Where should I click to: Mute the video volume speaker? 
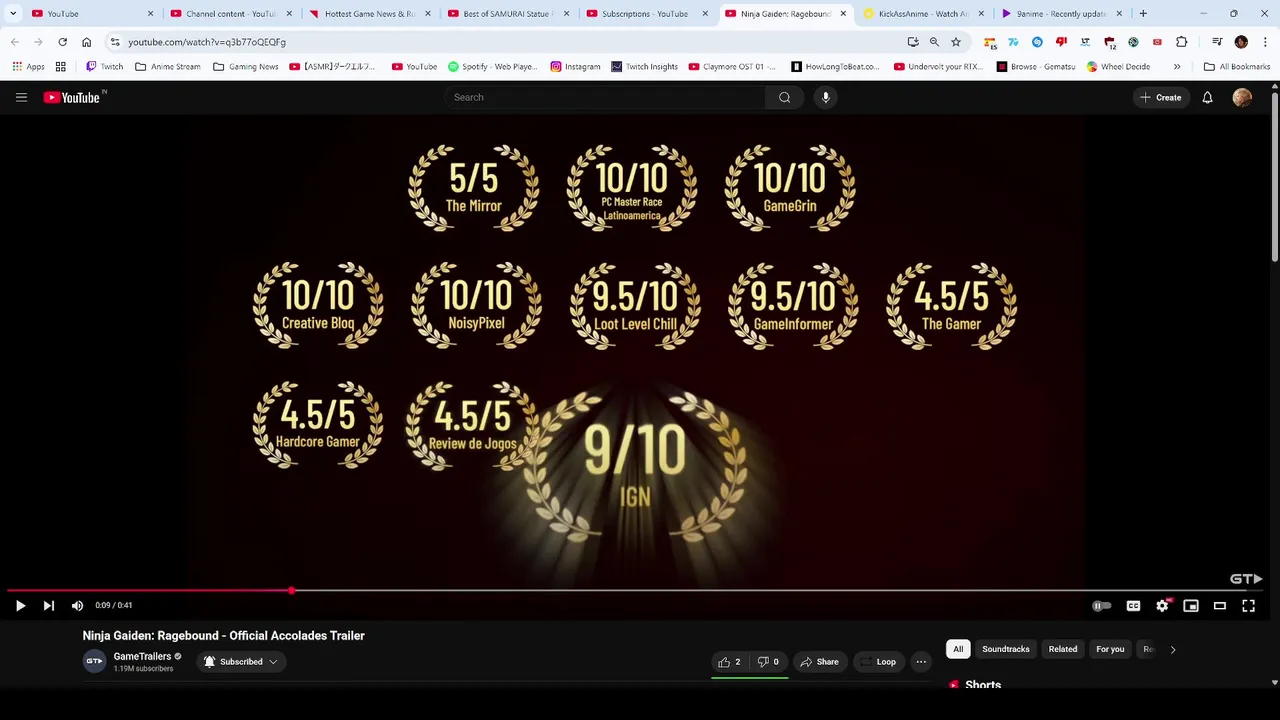77,605
